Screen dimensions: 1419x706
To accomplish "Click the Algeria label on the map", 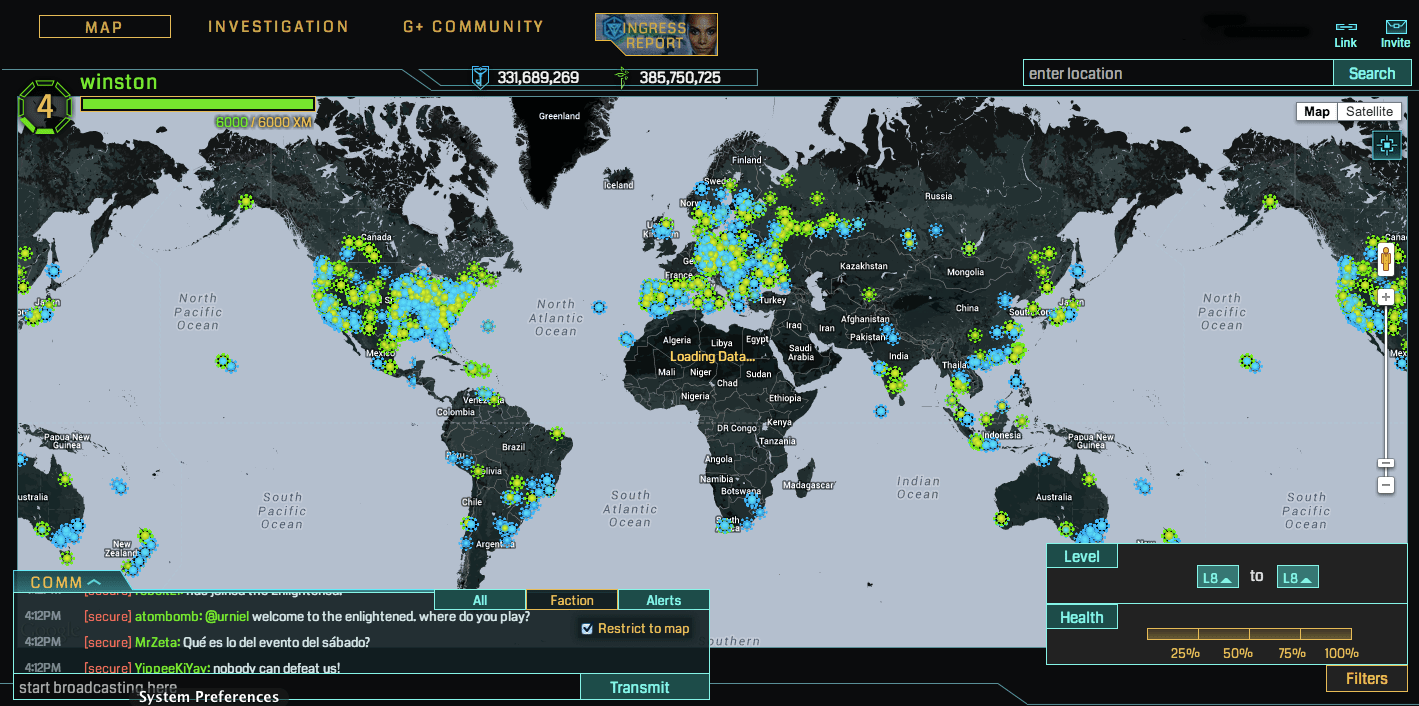I will pos(677,340).
